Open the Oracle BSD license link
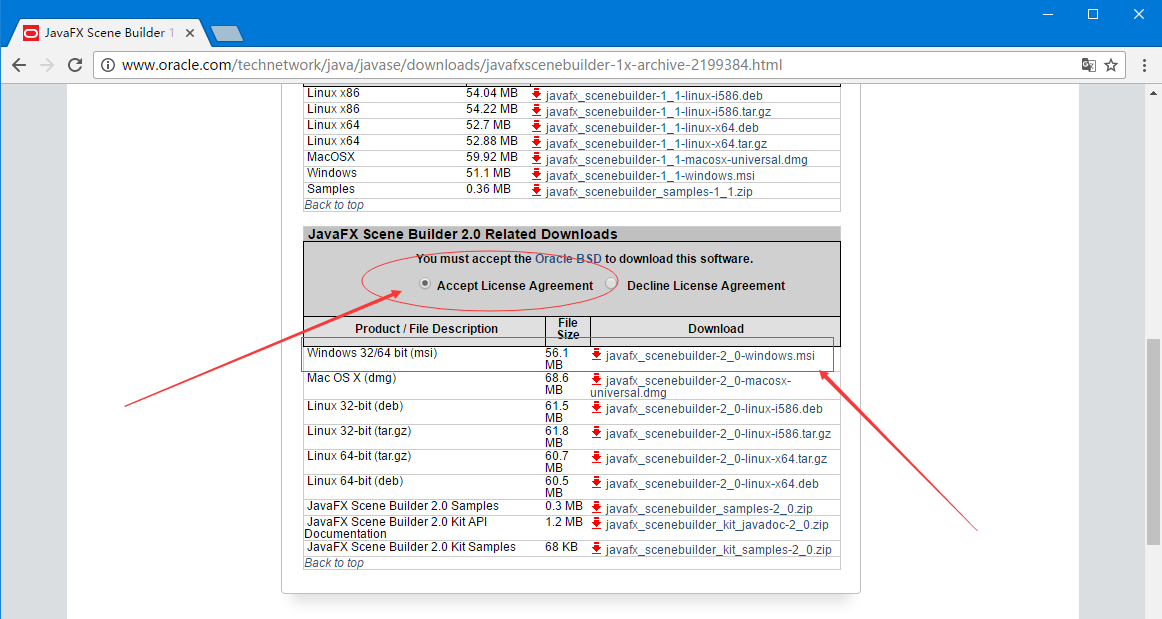The width and height of the screenshot is (1162, 619). [568, 259]
